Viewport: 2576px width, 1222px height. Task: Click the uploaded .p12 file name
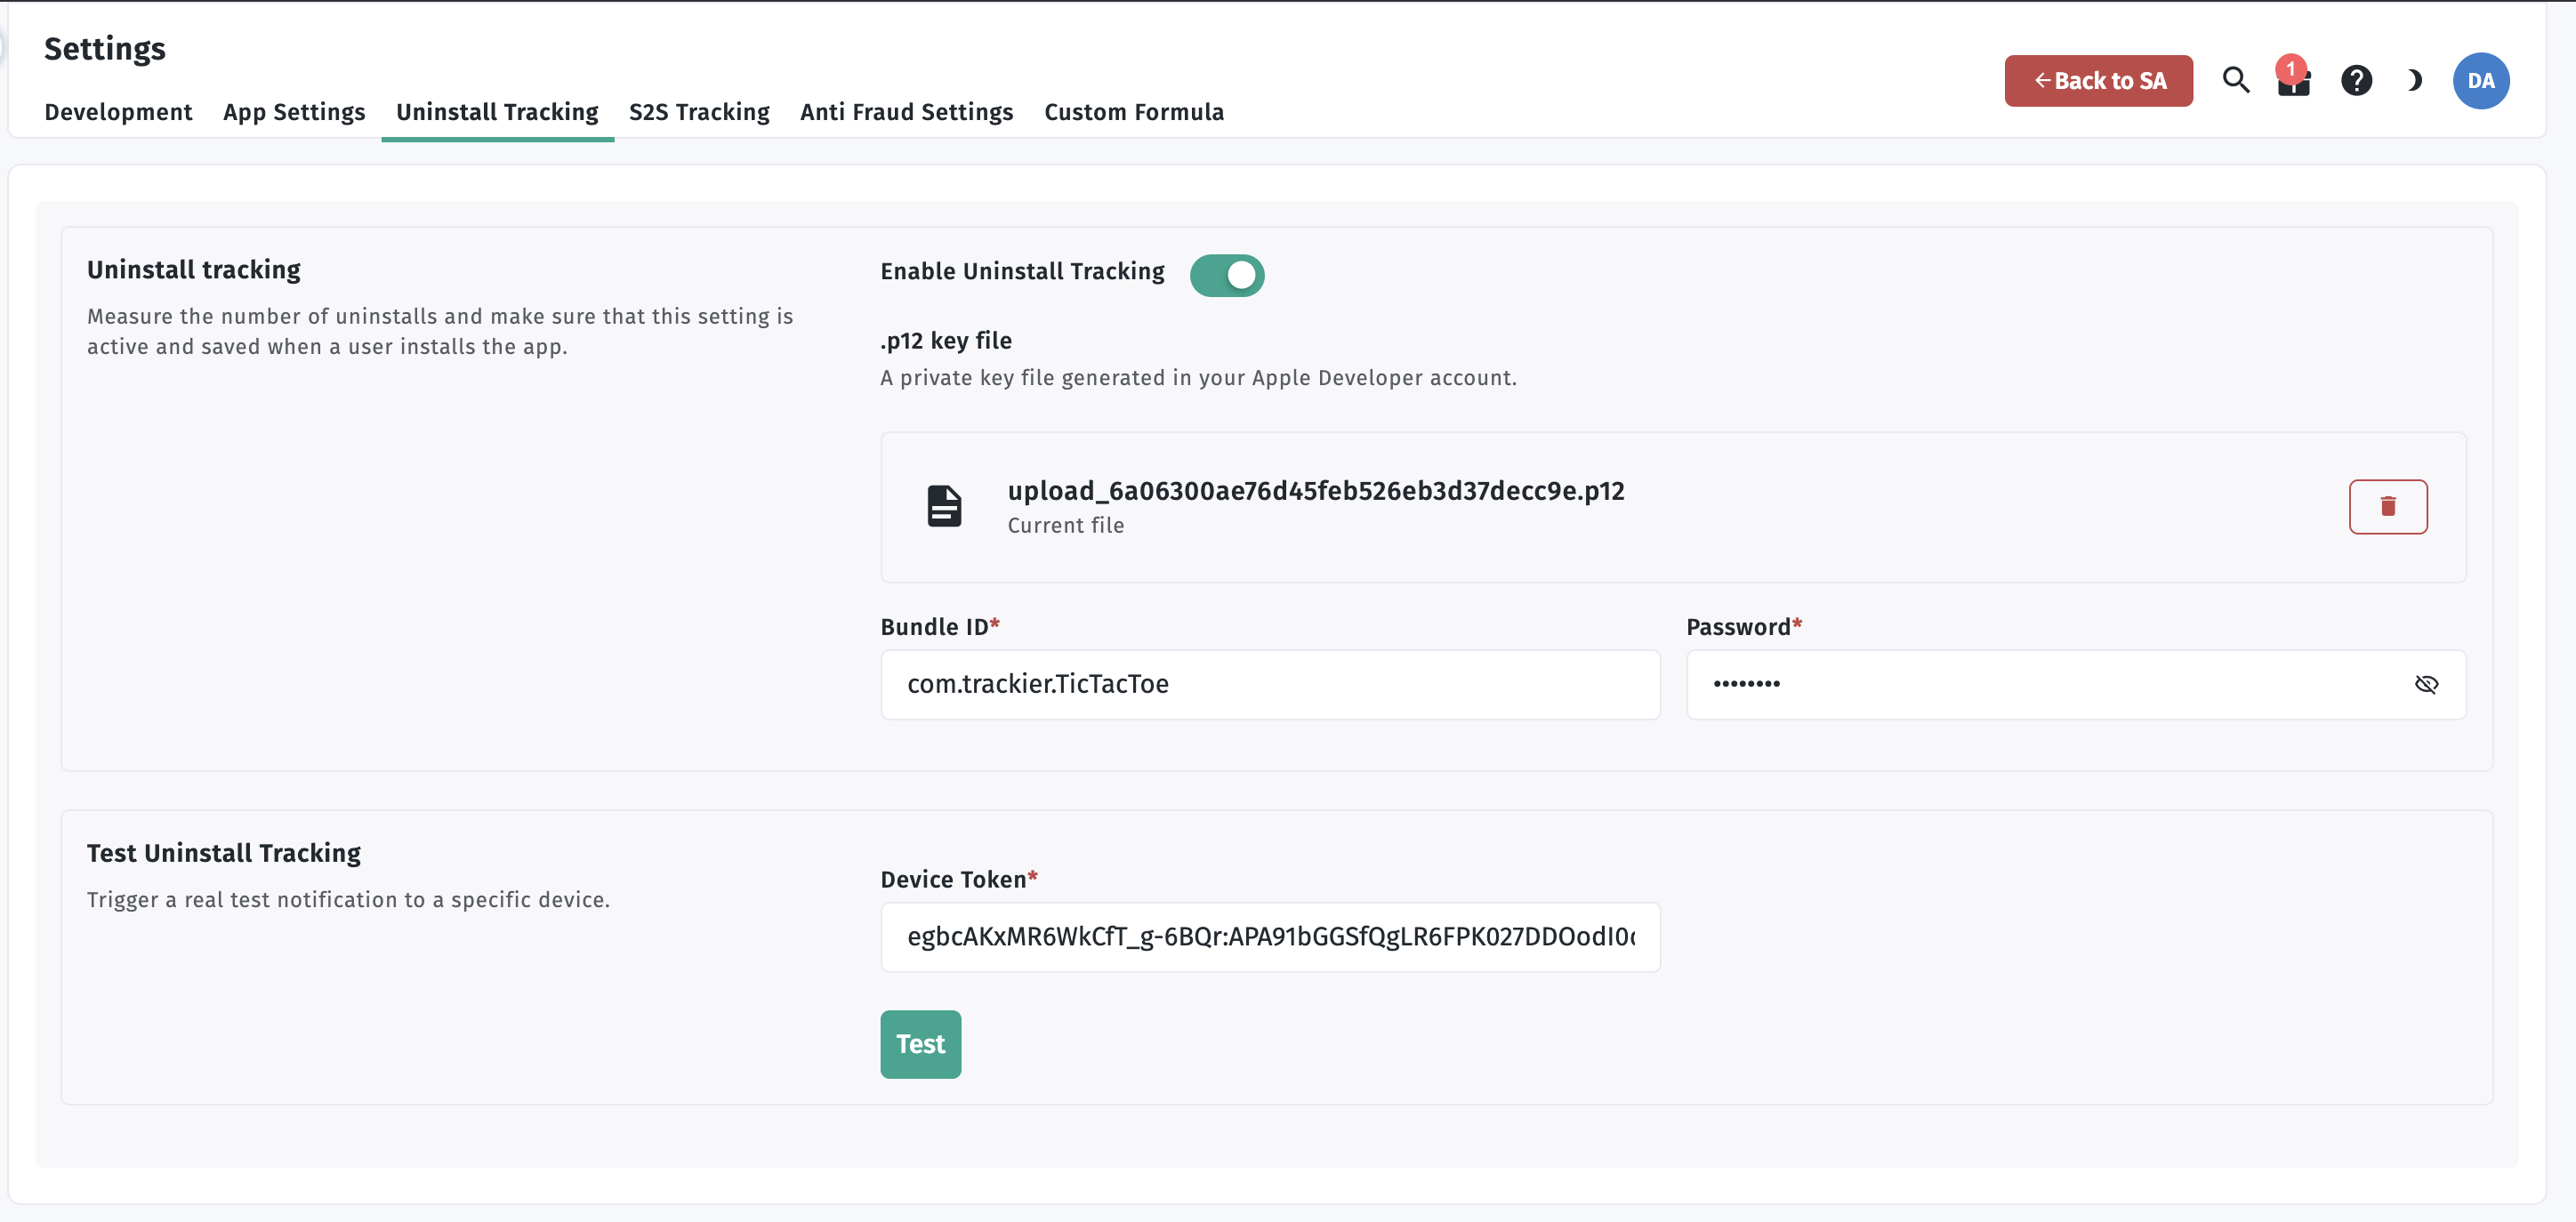click(1316, 491)
